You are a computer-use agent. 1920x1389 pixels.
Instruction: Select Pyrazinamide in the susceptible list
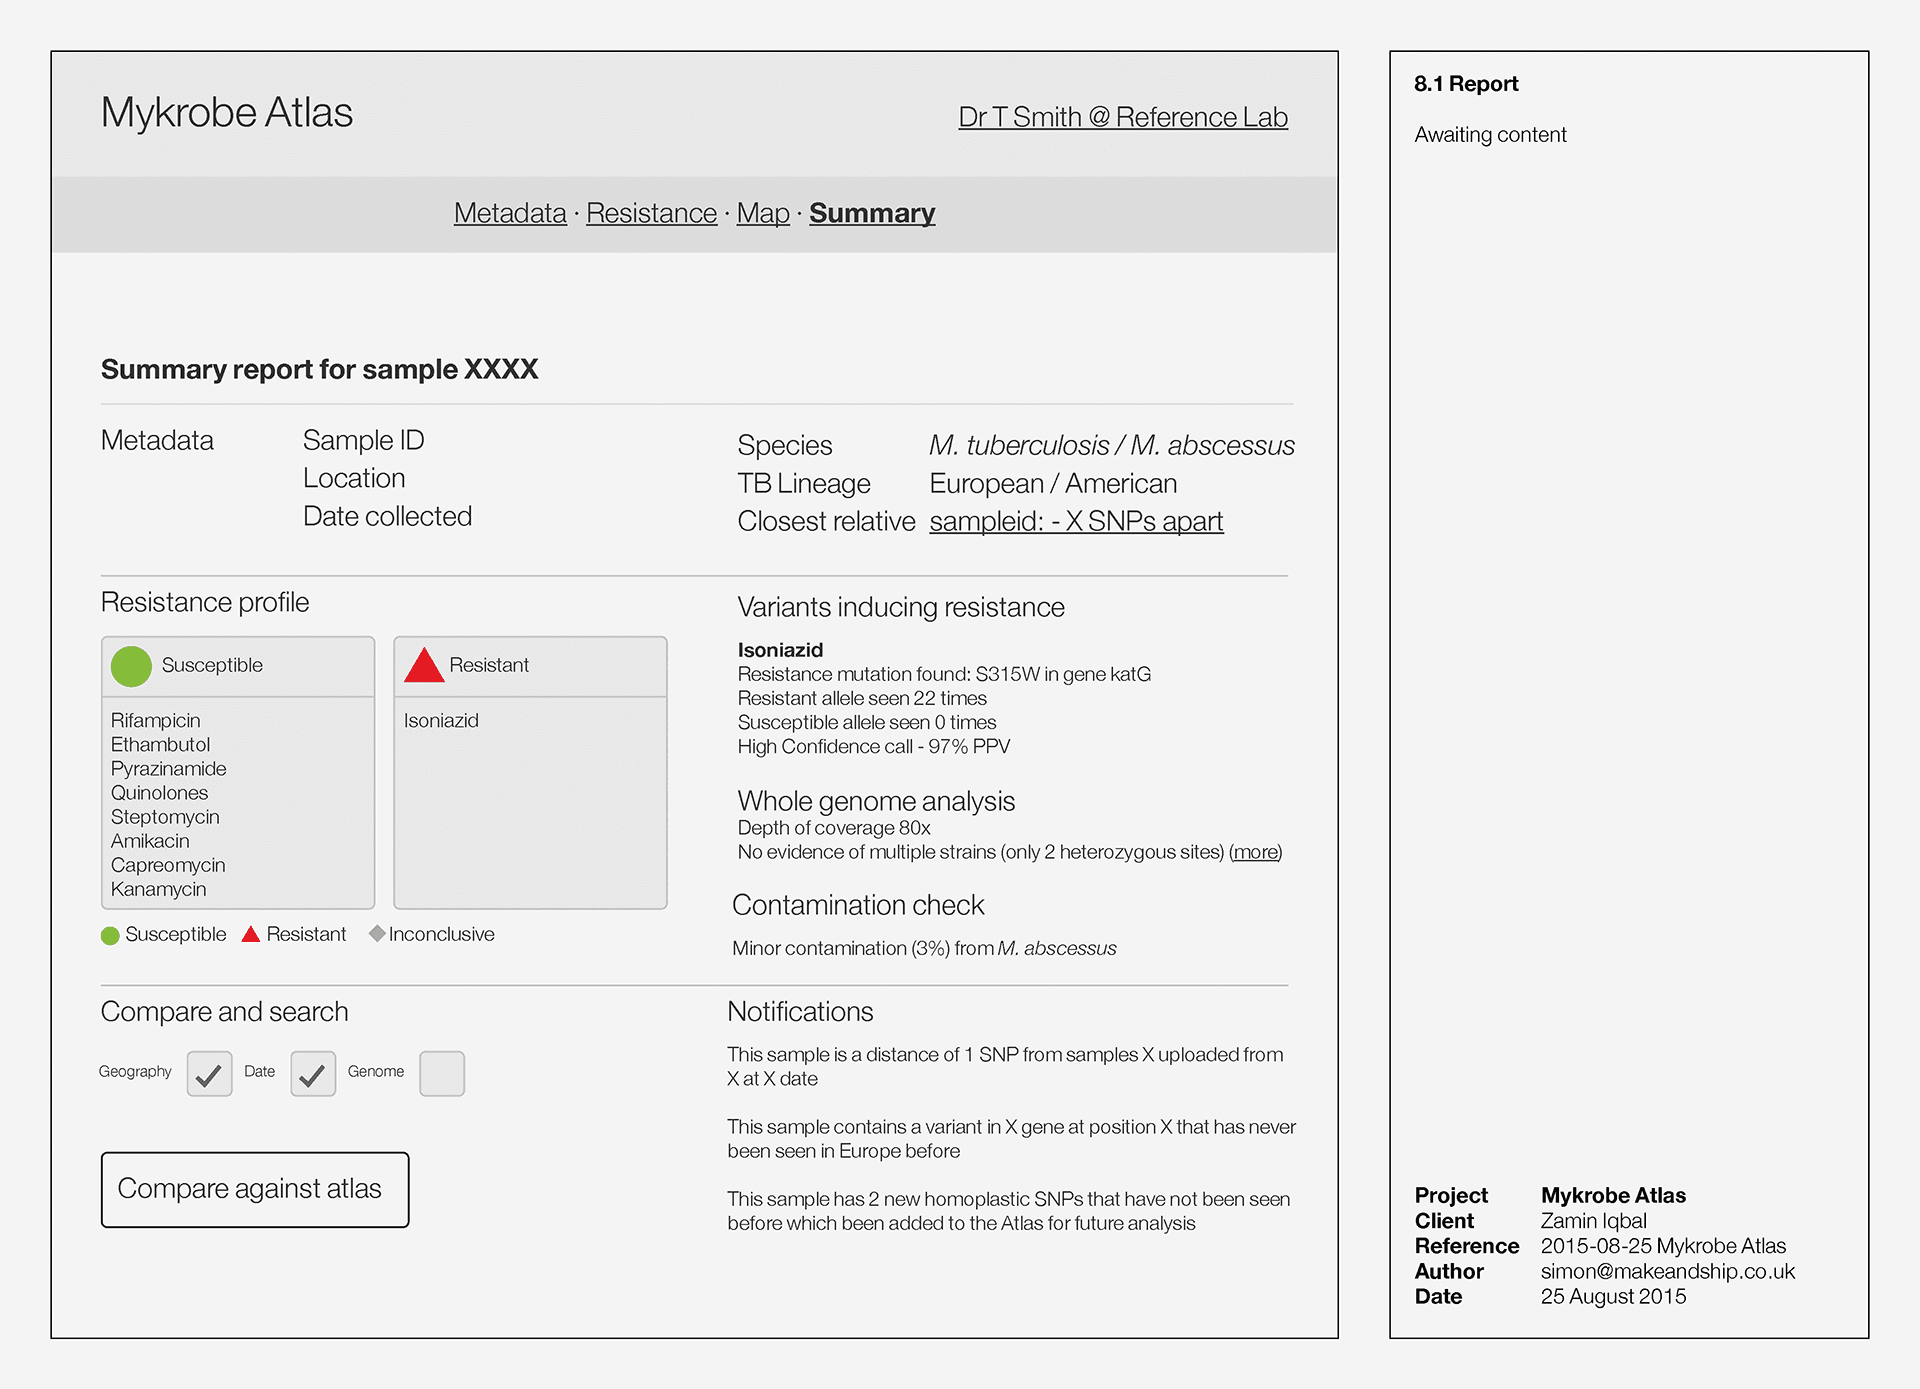pos(169,769)
